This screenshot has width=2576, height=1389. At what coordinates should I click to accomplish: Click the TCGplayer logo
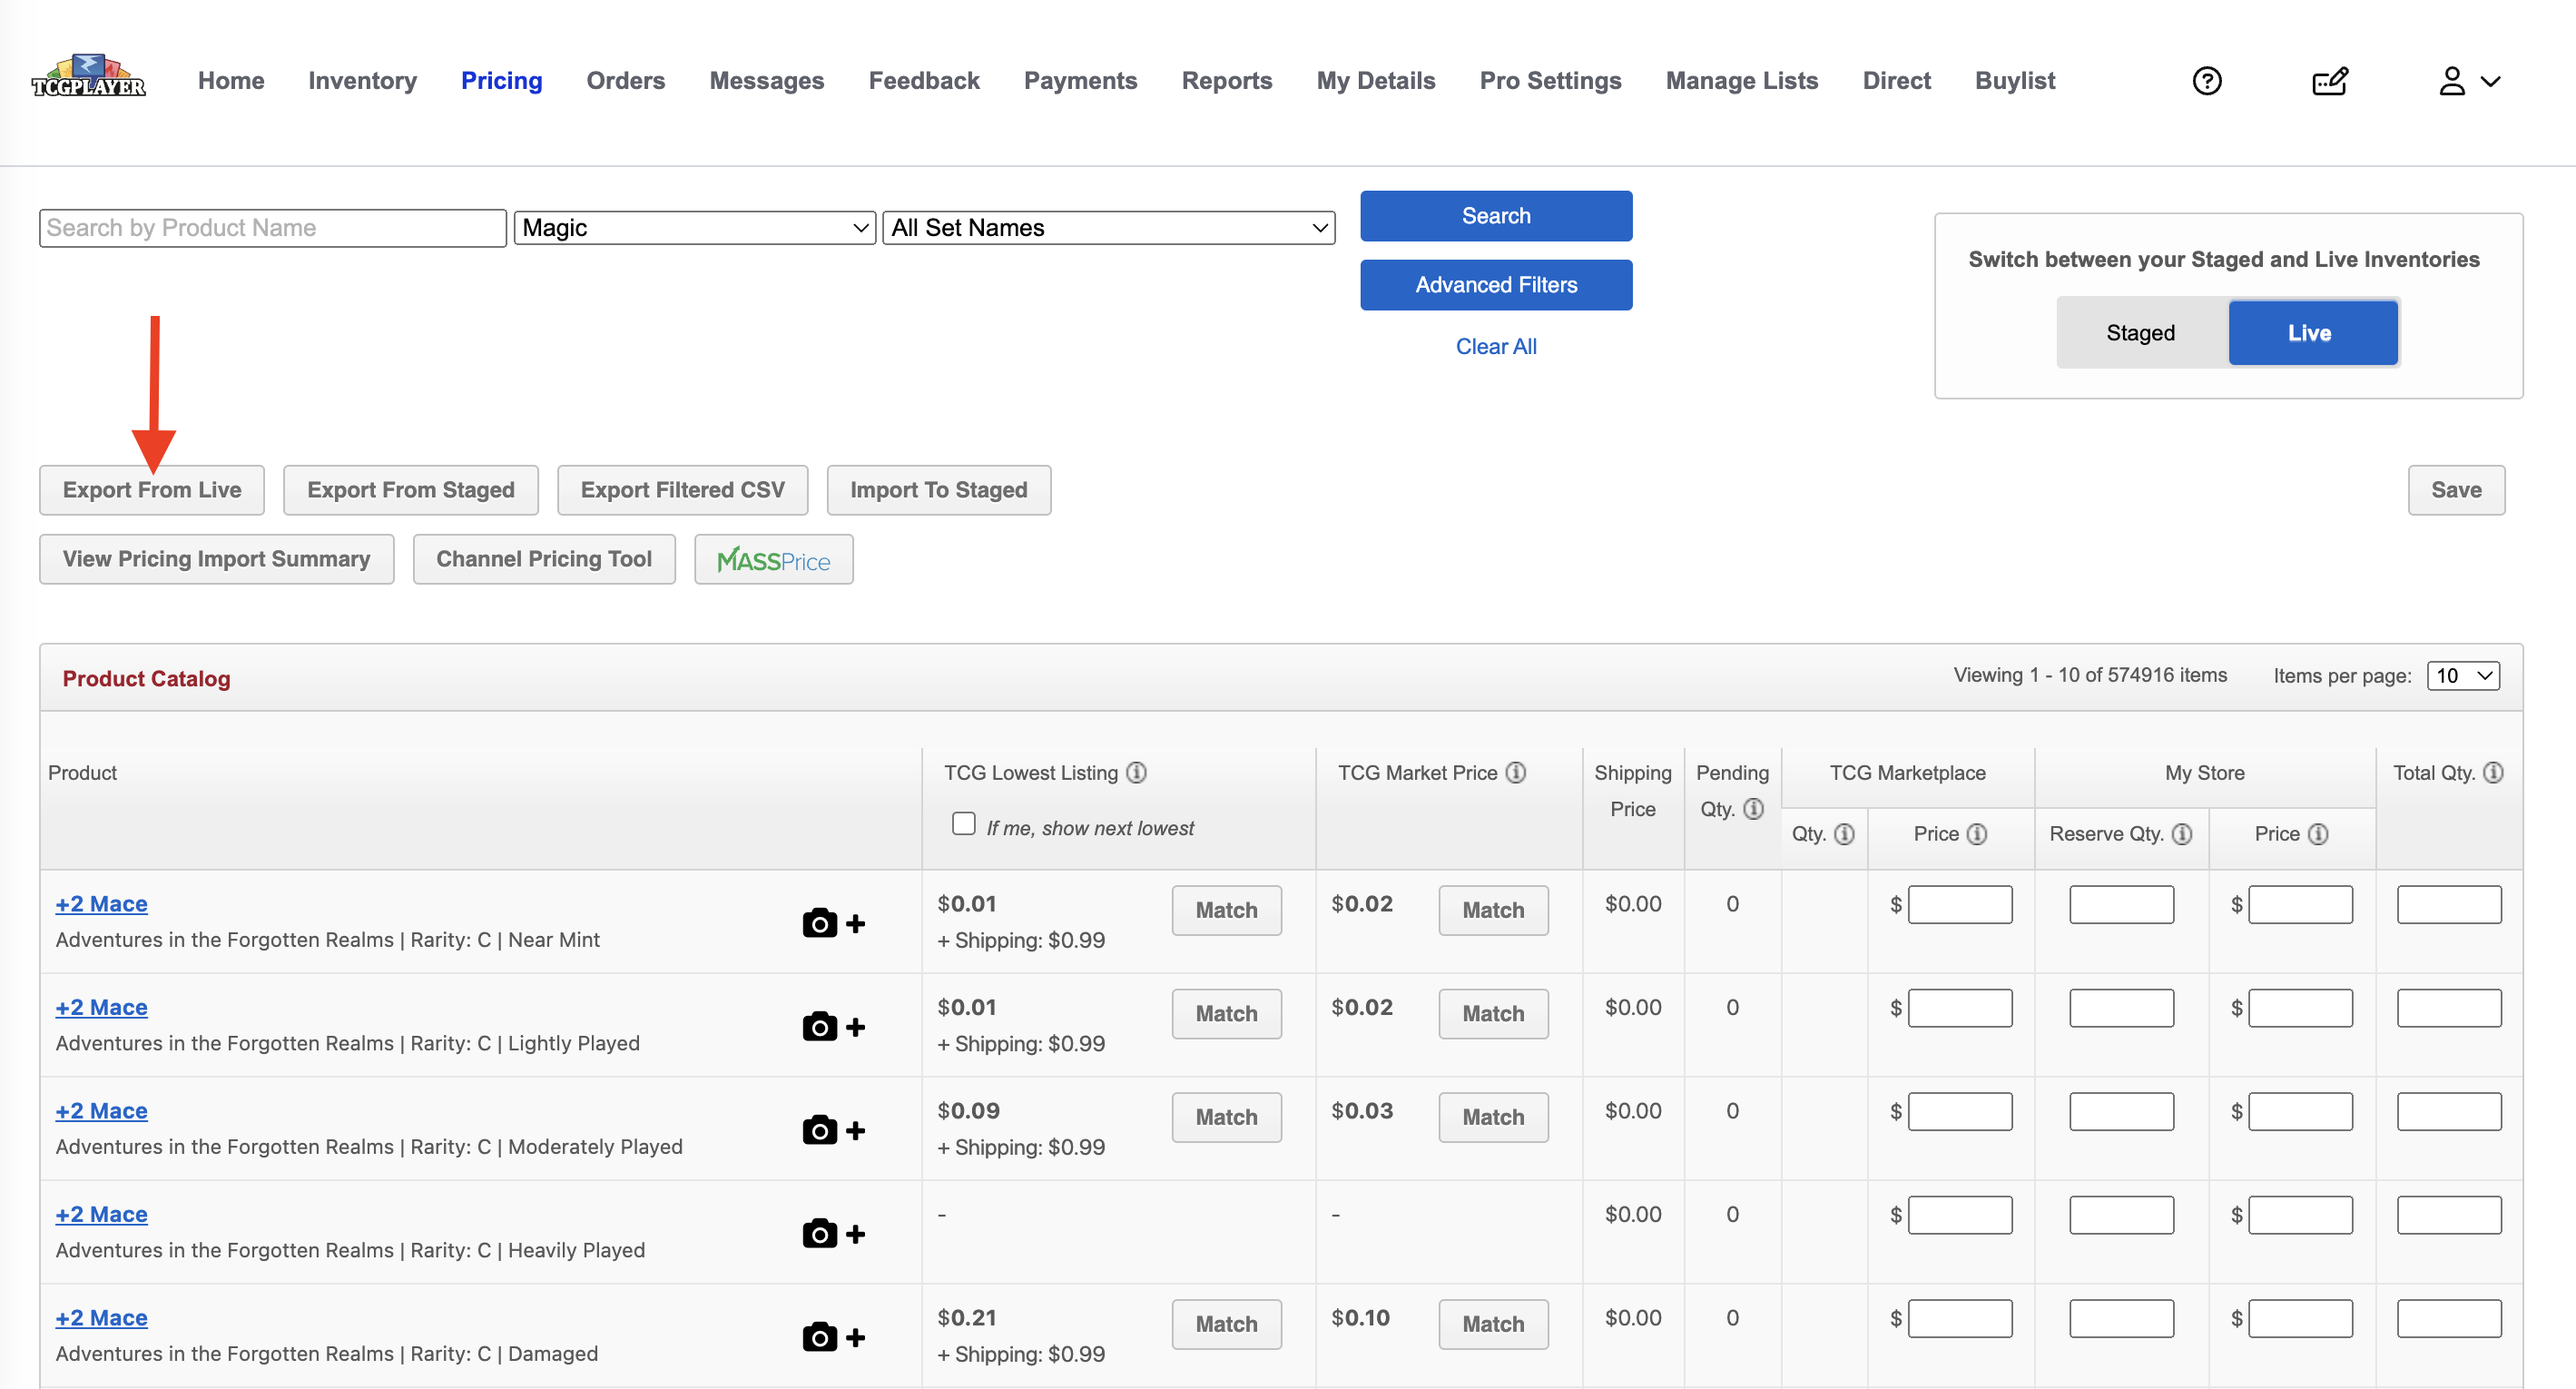88,77
